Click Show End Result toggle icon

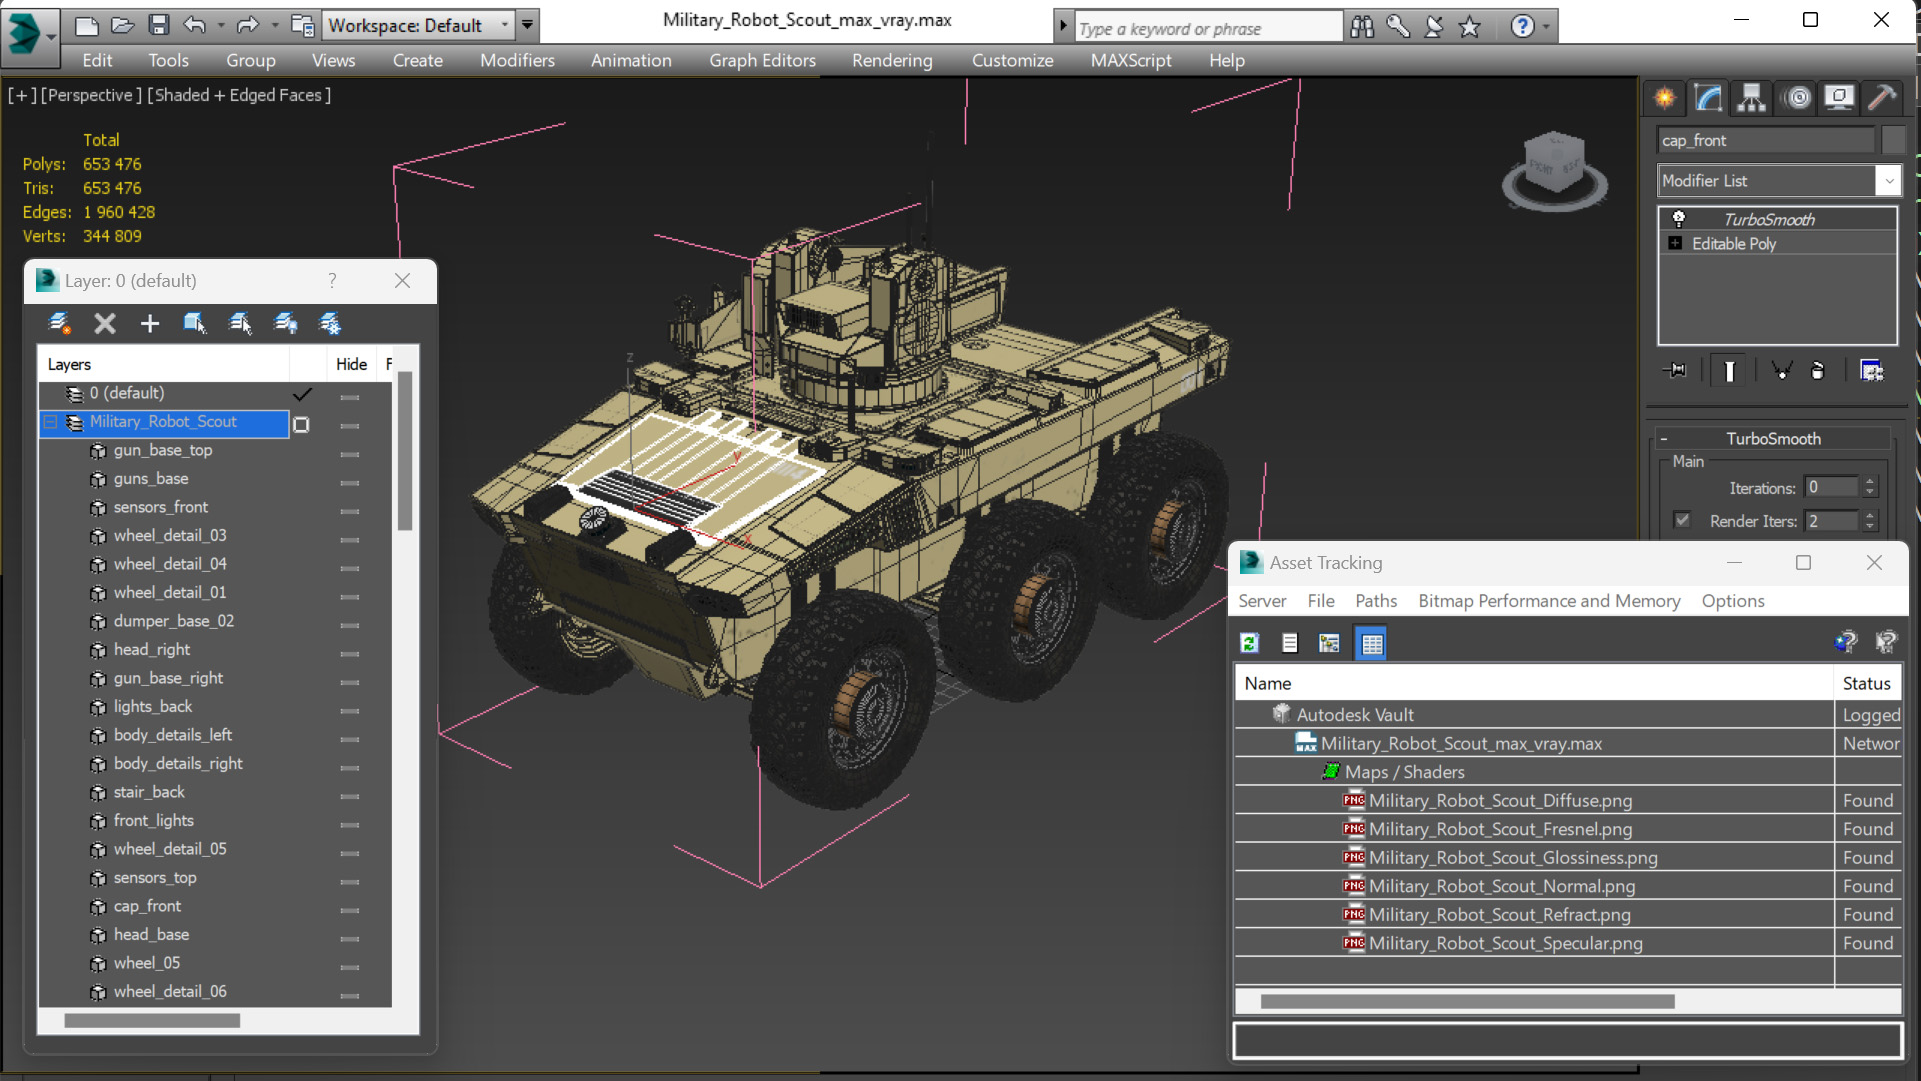pyautogui.click(x=1729, y=371)
